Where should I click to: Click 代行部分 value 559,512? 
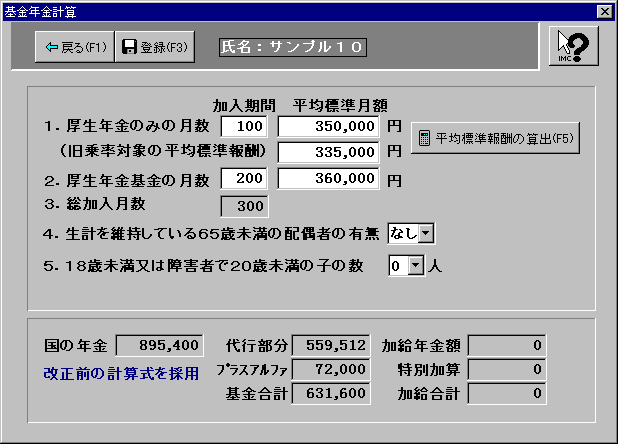331,346
